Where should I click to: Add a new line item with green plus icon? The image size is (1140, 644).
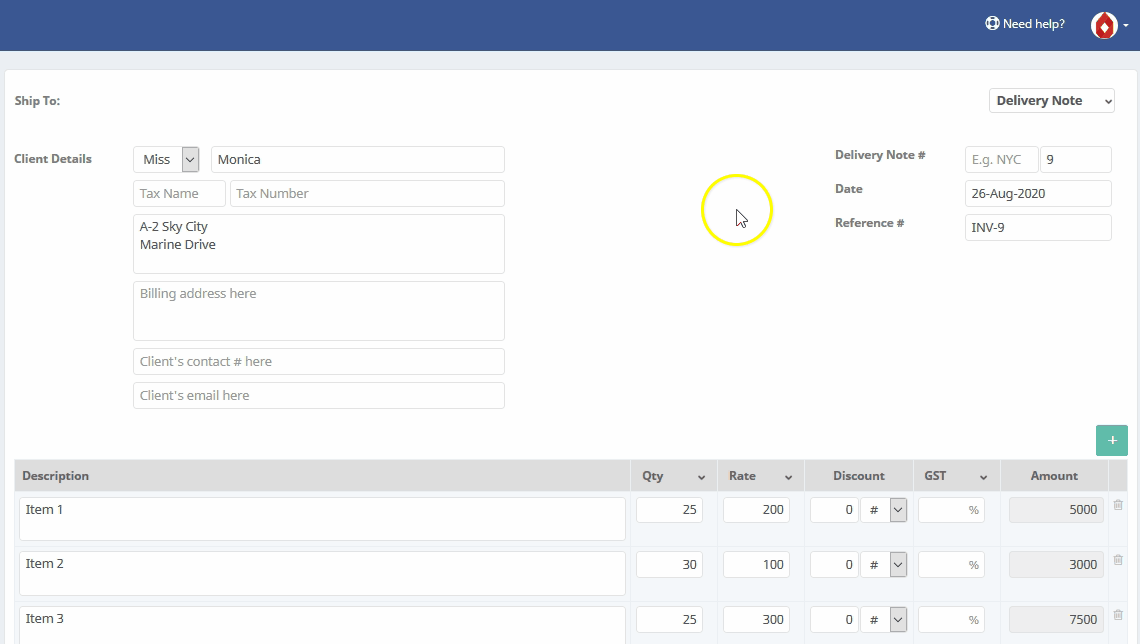click(x=1111, y=440)
